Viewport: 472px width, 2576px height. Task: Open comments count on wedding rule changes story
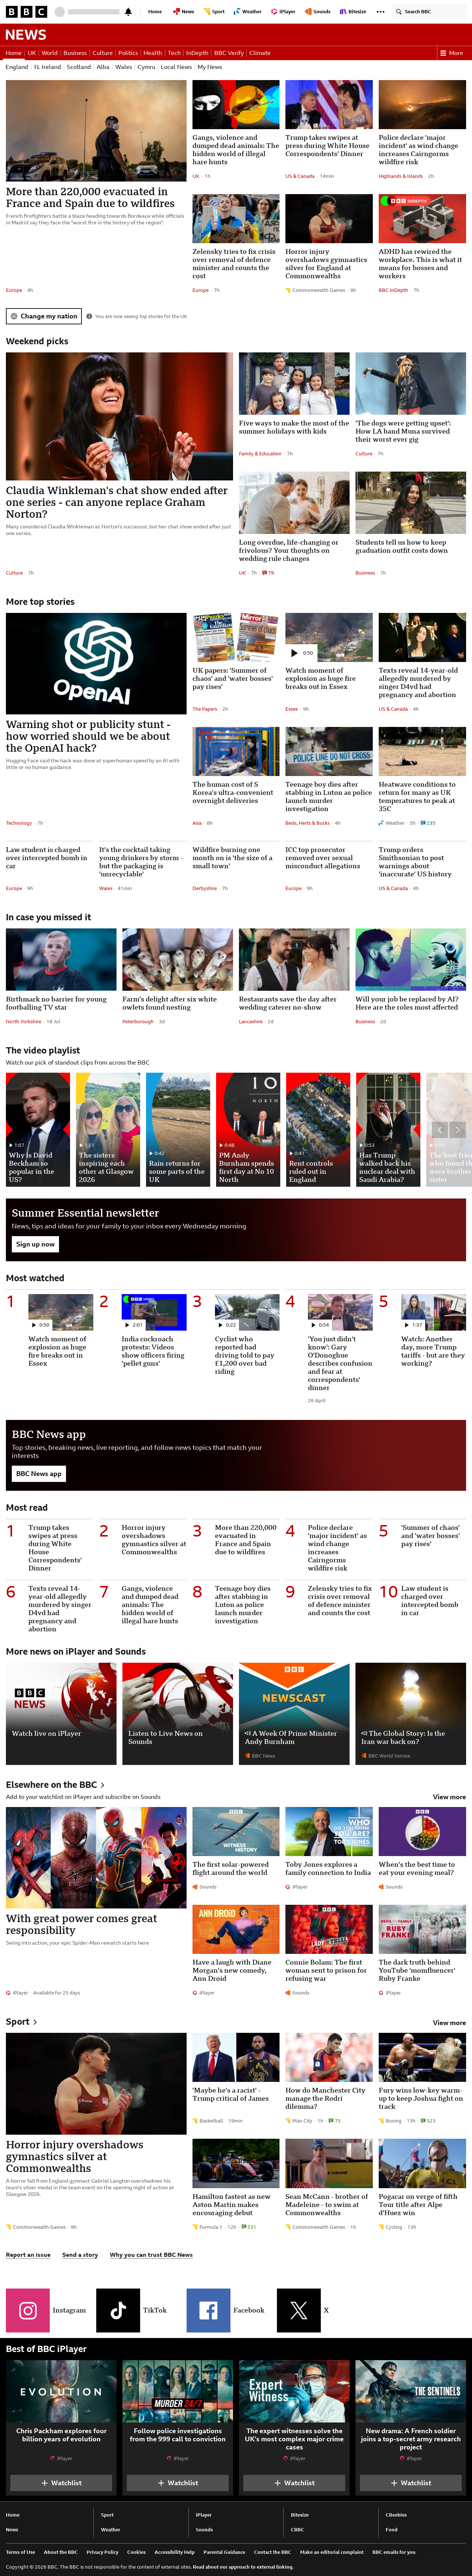(268, 573)
